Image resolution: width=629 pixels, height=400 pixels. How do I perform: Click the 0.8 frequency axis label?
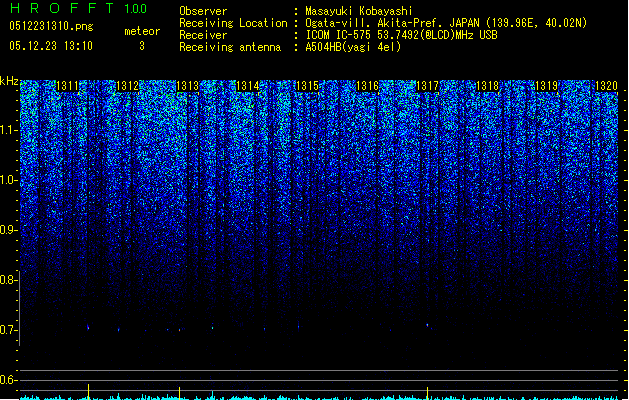[x=8, y=280]
